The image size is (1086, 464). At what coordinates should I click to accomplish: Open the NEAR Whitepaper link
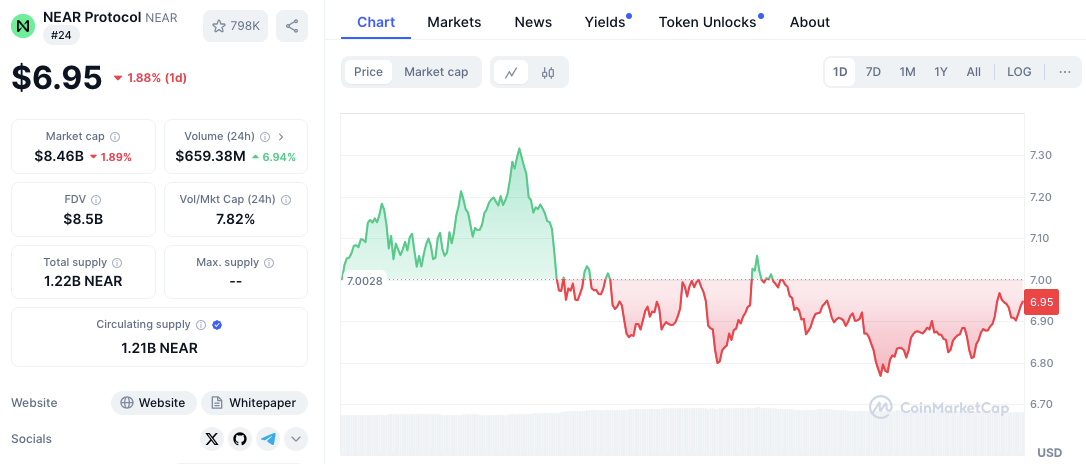click(x=255, y=403)
